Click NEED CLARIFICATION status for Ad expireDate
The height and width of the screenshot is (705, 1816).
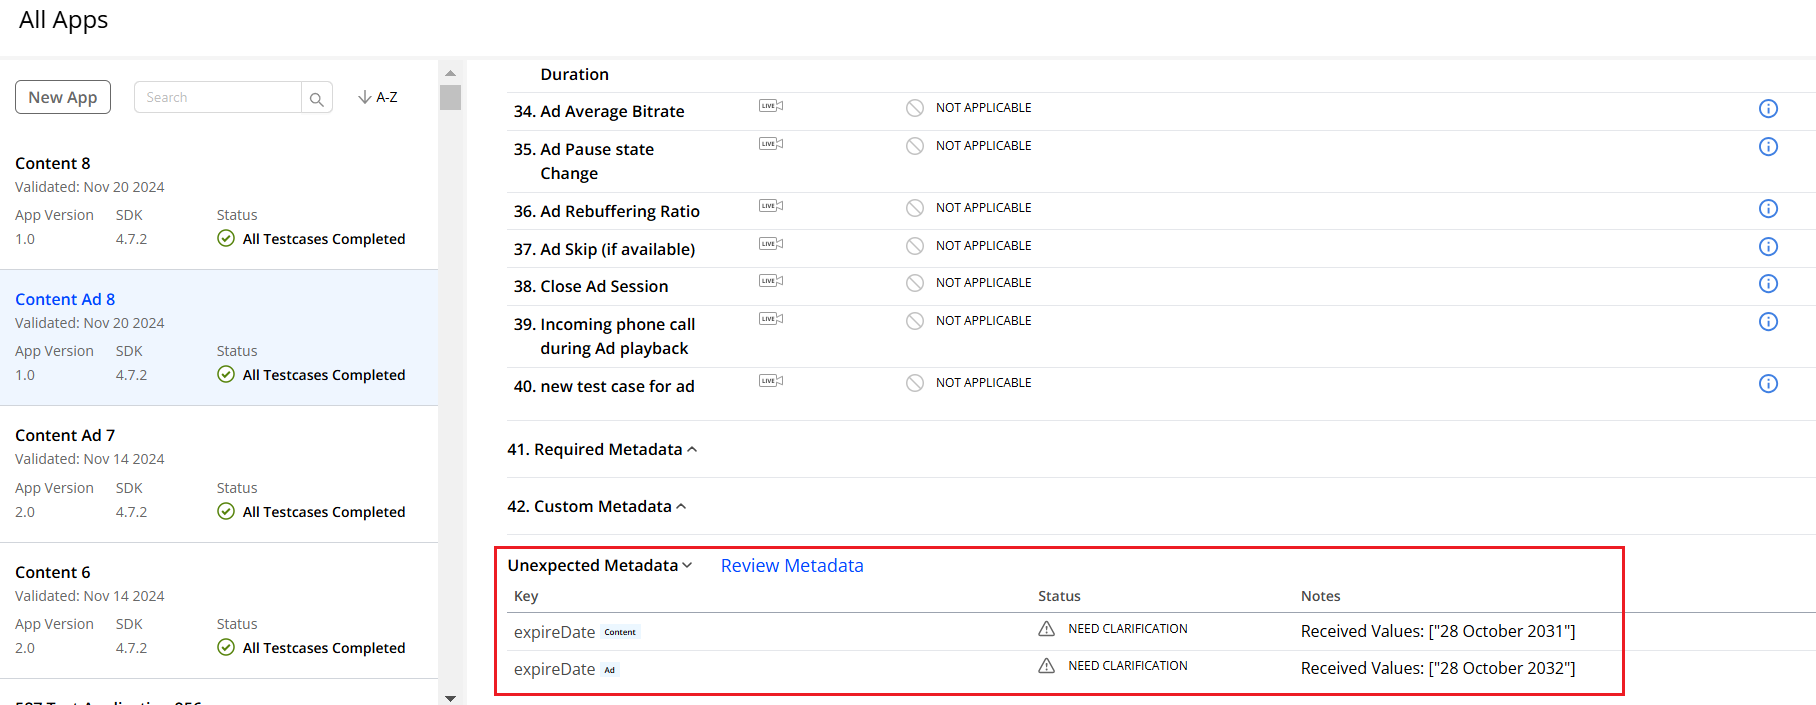1128,666
